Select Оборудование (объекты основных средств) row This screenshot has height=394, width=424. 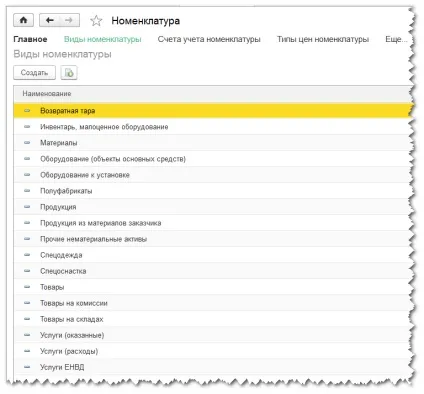(212, 159)
